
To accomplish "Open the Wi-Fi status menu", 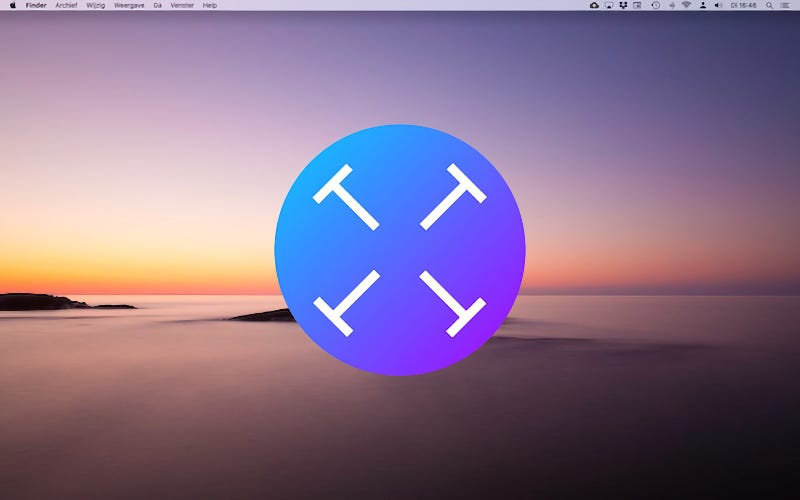I will click(x=686, y=5).
